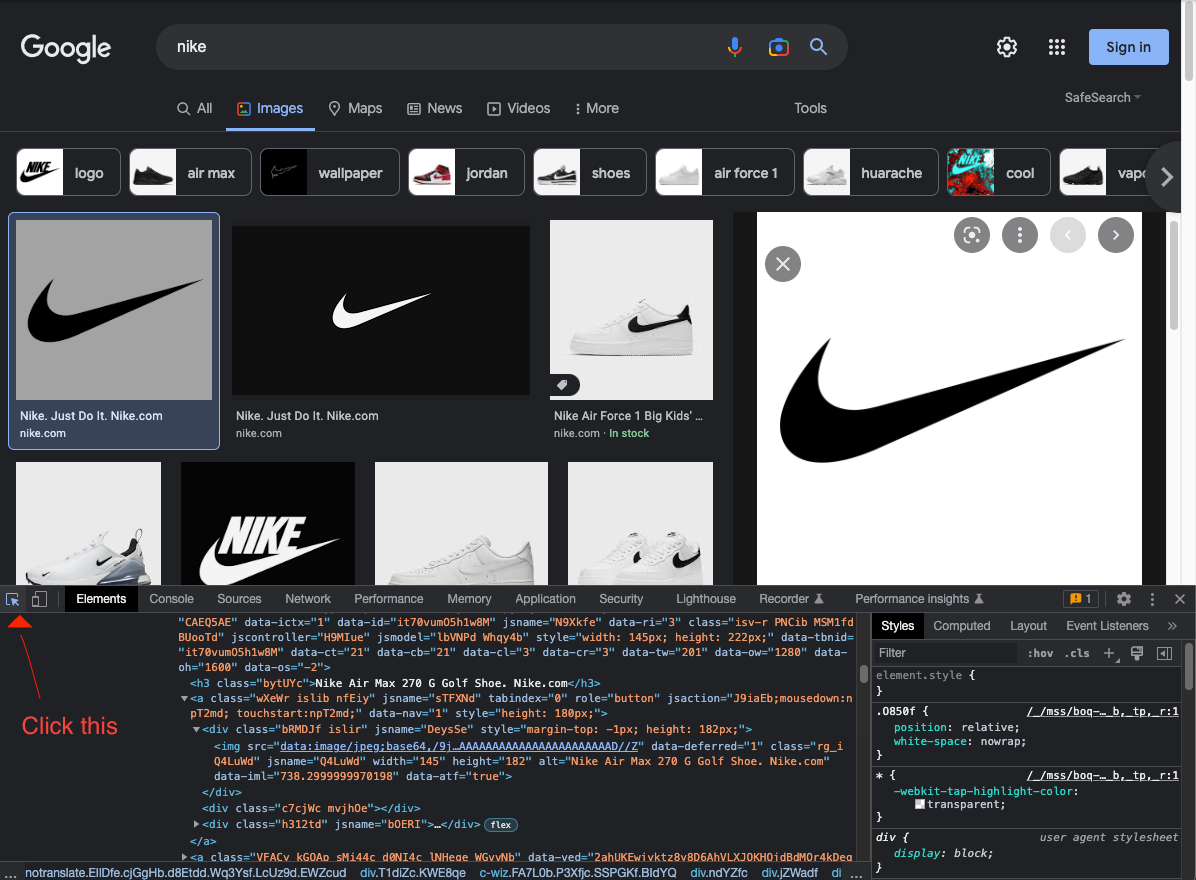Show more styles pane tabs chevron
This screenshot has width=1196, height=880.
click(x=1172, y=626)
